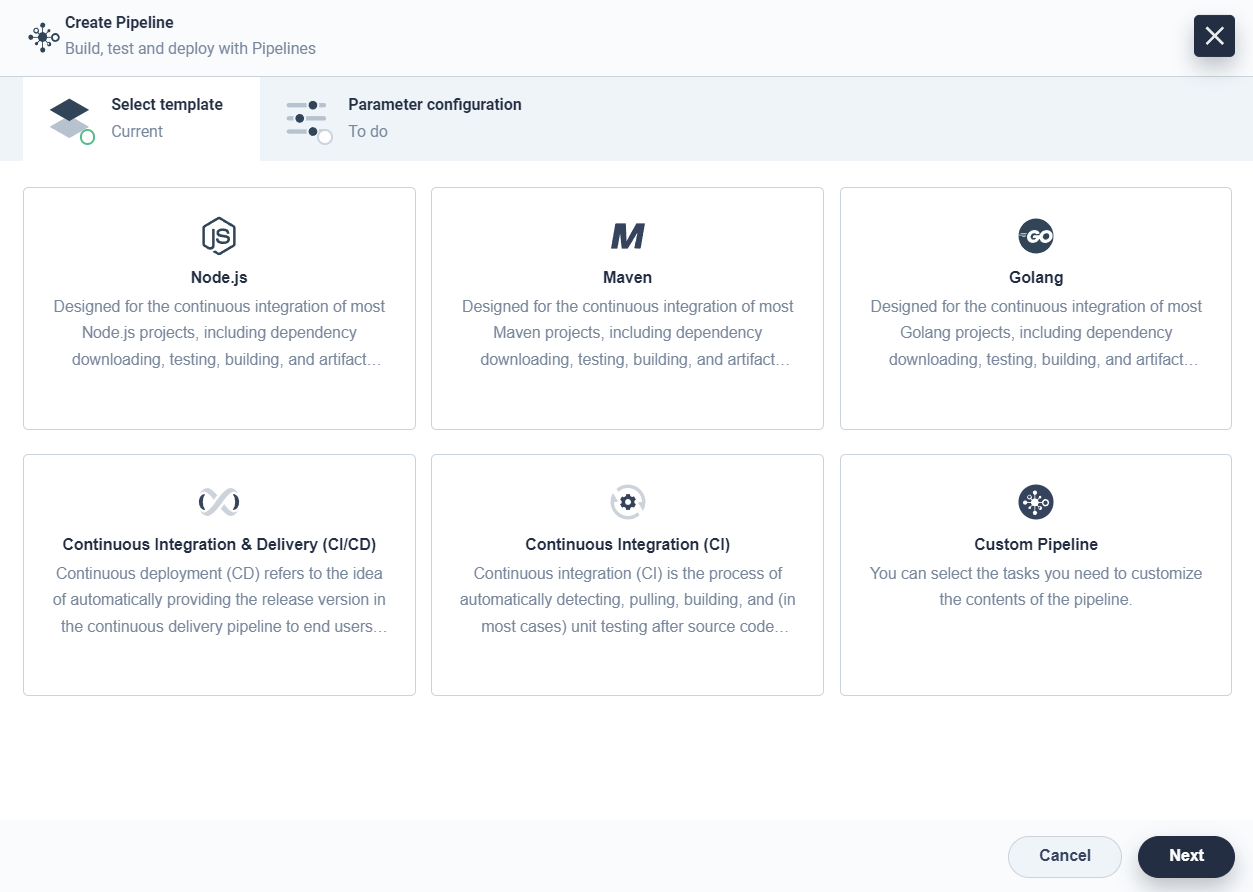1253x892 pixels.
Task: Select the Node.js template title
Action: click(x=219, y=278)
